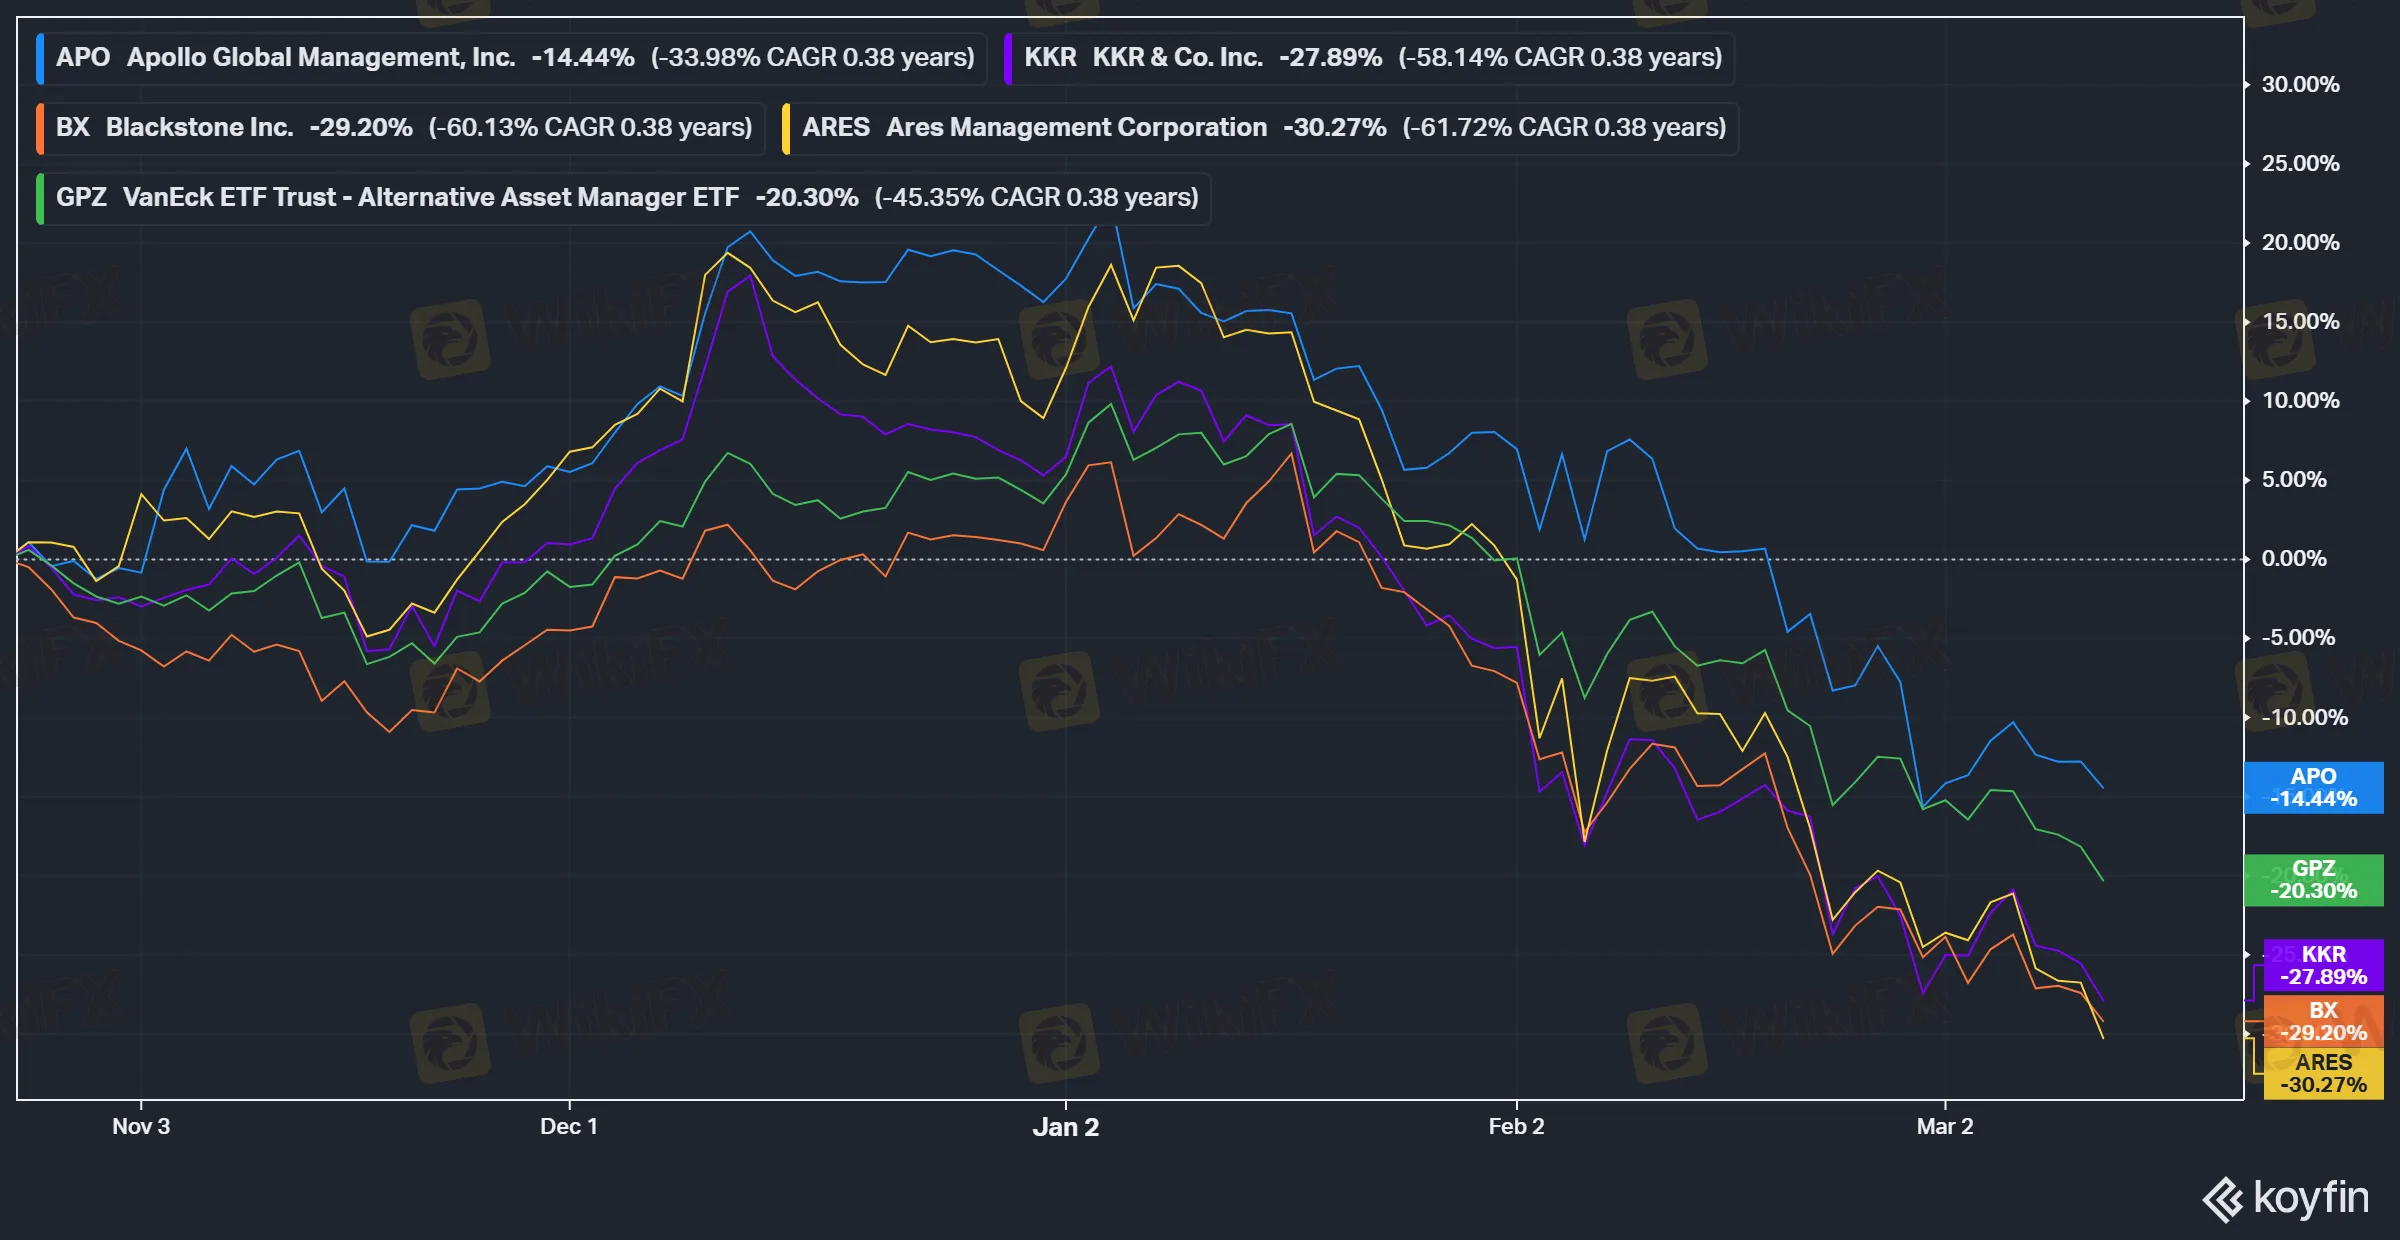Select the VanEck Alternative Asset Manager ETF legend

[x=430, y=198]
